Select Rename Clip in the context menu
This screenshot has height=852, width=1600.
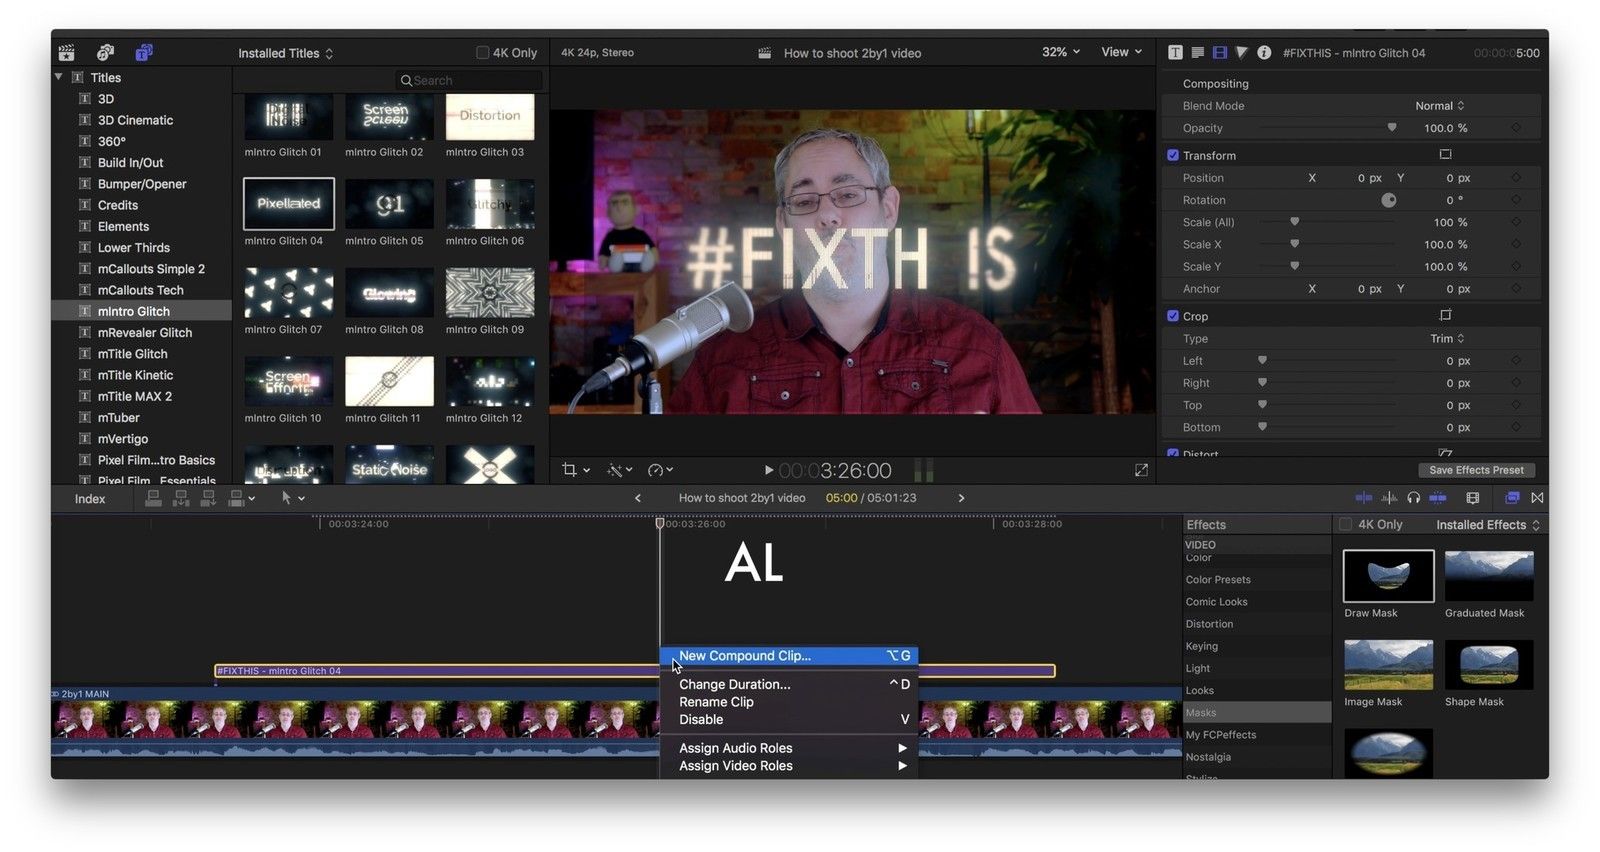coord(716,702)
